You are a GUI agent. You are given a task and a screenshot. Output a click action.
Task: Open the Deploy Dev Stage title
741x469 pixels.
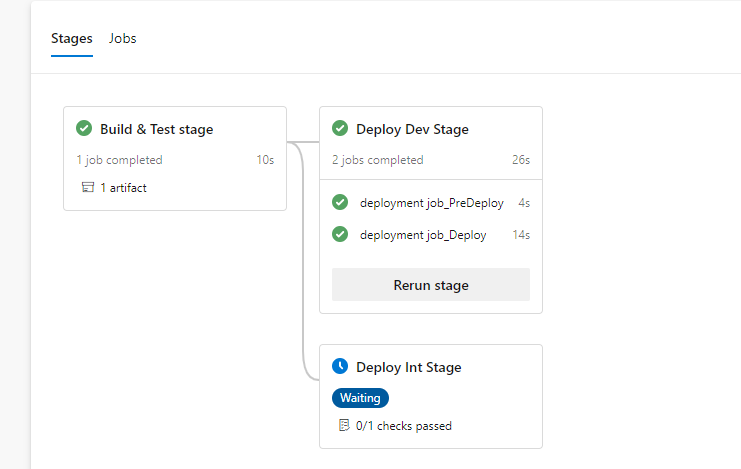[412, 129]
